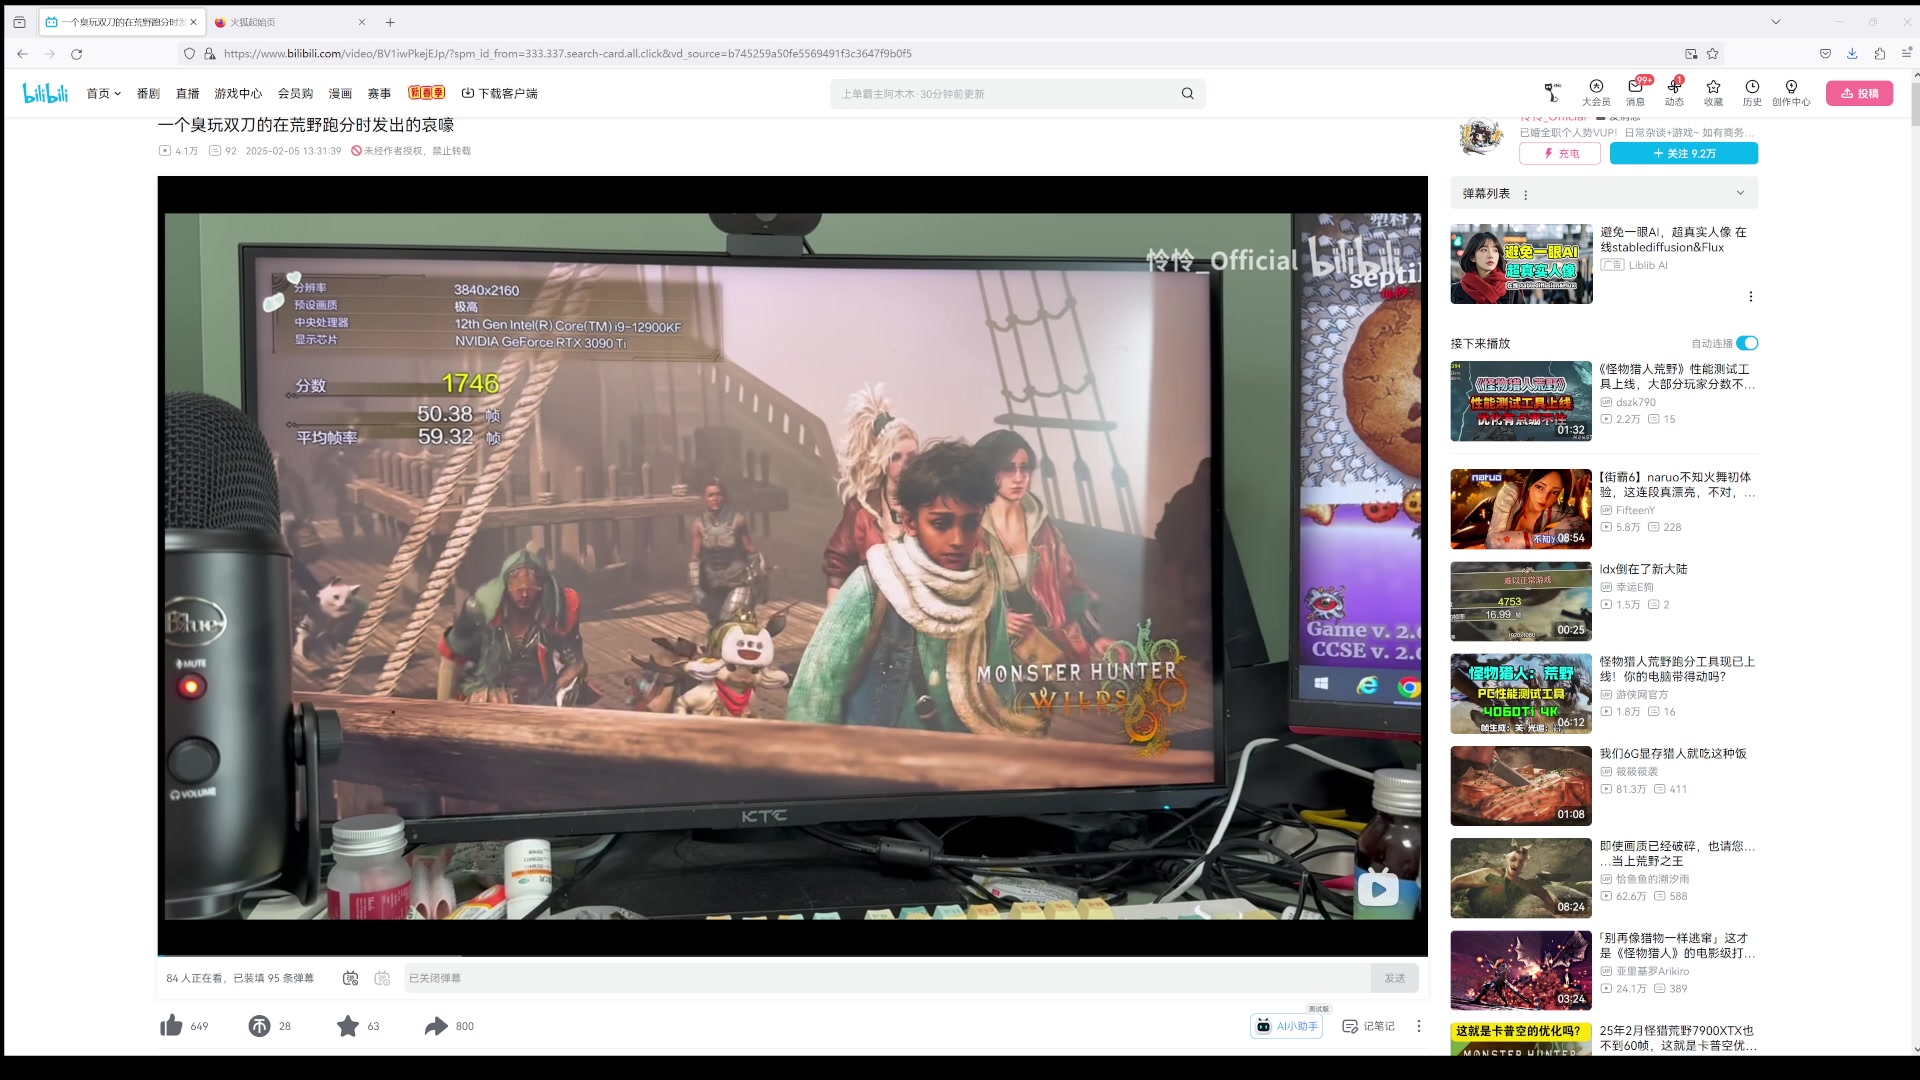
Task: Open the 我们6G显存猎人就吃这种饭 title
Action: point(1673,754)
